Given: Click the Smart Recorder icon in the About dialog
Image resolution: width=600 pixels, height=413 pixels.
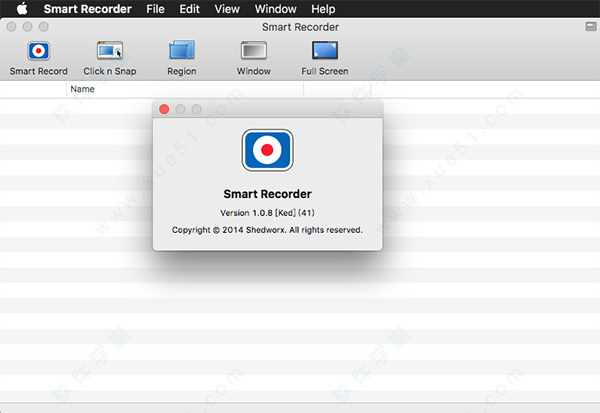Looking at the screenshot, I should tap(267, 150).
